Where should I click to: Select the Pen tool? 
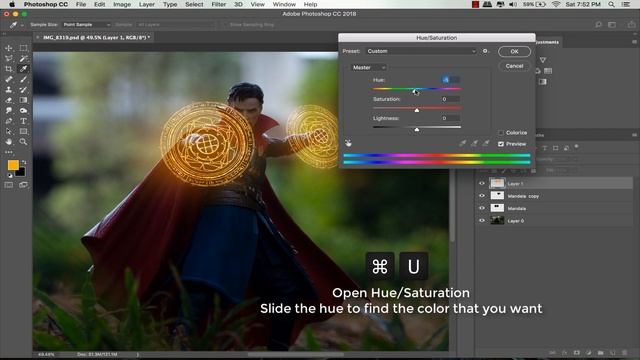(x=9, y=121)
